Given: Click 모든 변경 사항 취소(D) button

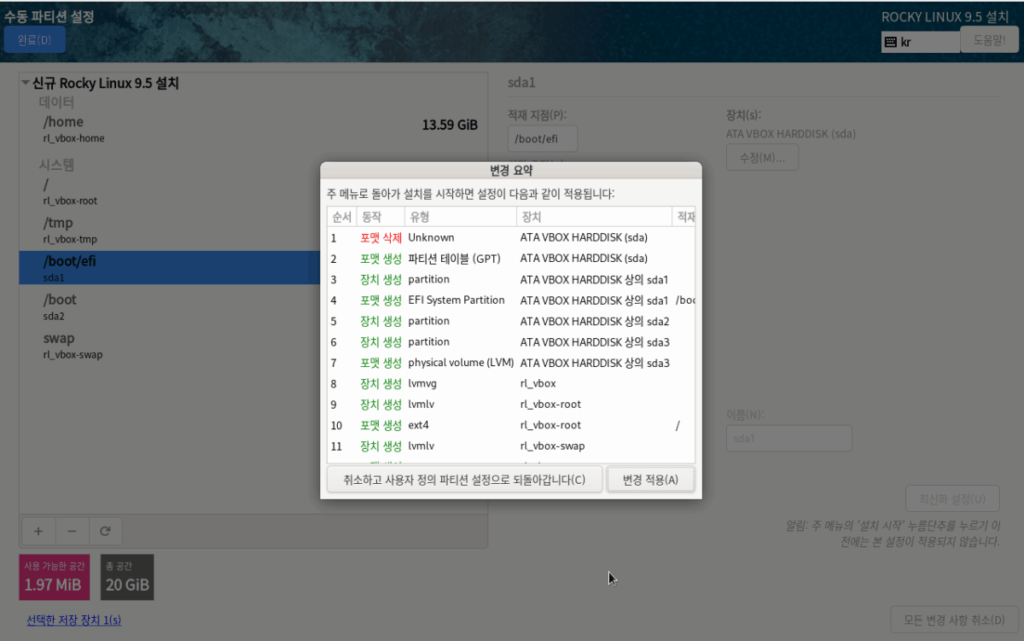Looking at the screenshot, I should [x=954, y=620].
